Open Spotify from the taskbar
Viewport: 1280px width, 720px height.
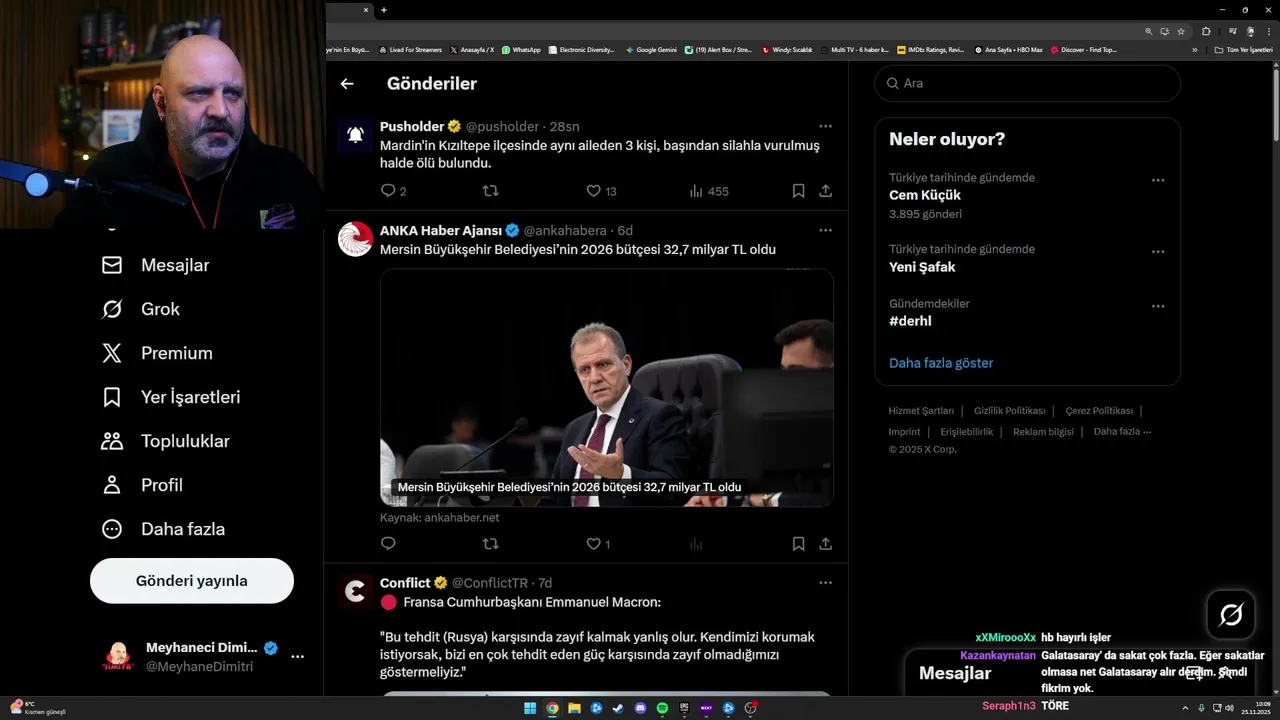[x=662, y=708]
